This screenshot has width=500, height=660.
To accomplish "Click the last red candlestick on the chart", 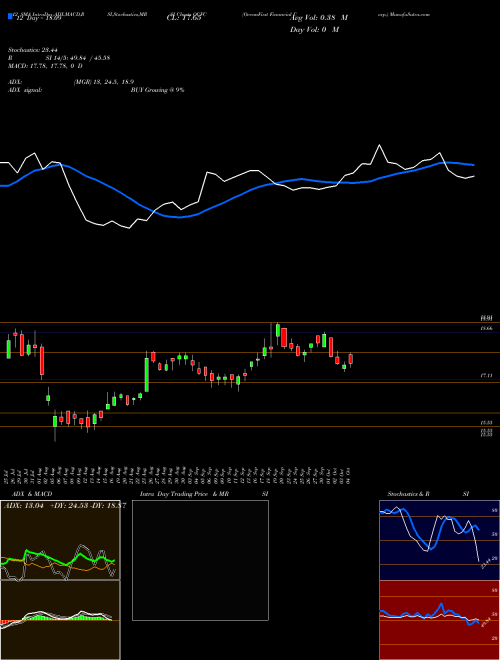I will (351, 359).
